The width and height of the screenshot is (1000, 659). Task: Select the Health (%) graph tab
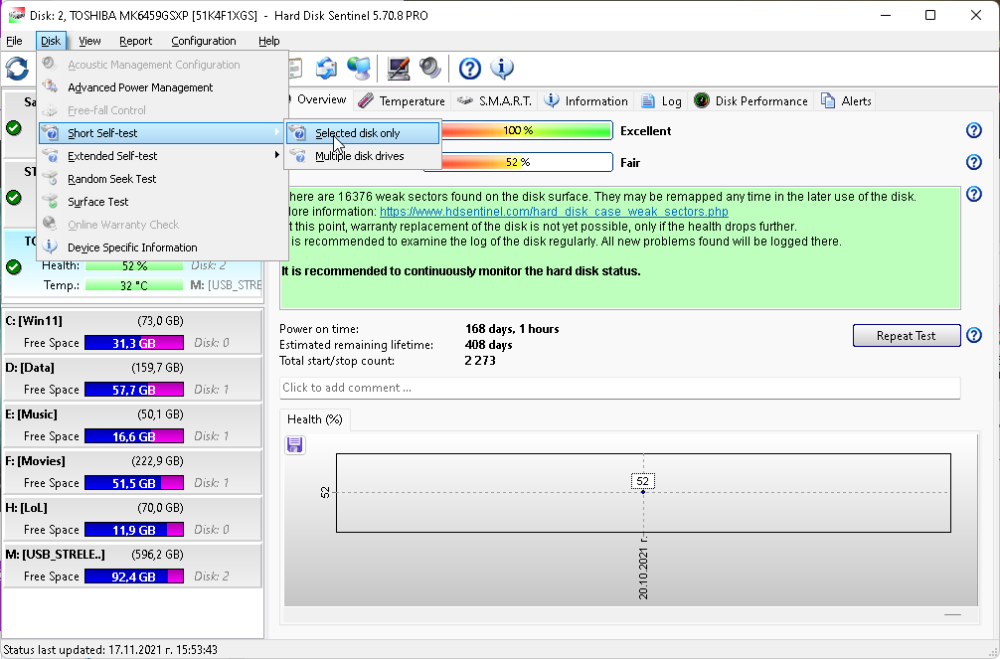pos(314,419)
